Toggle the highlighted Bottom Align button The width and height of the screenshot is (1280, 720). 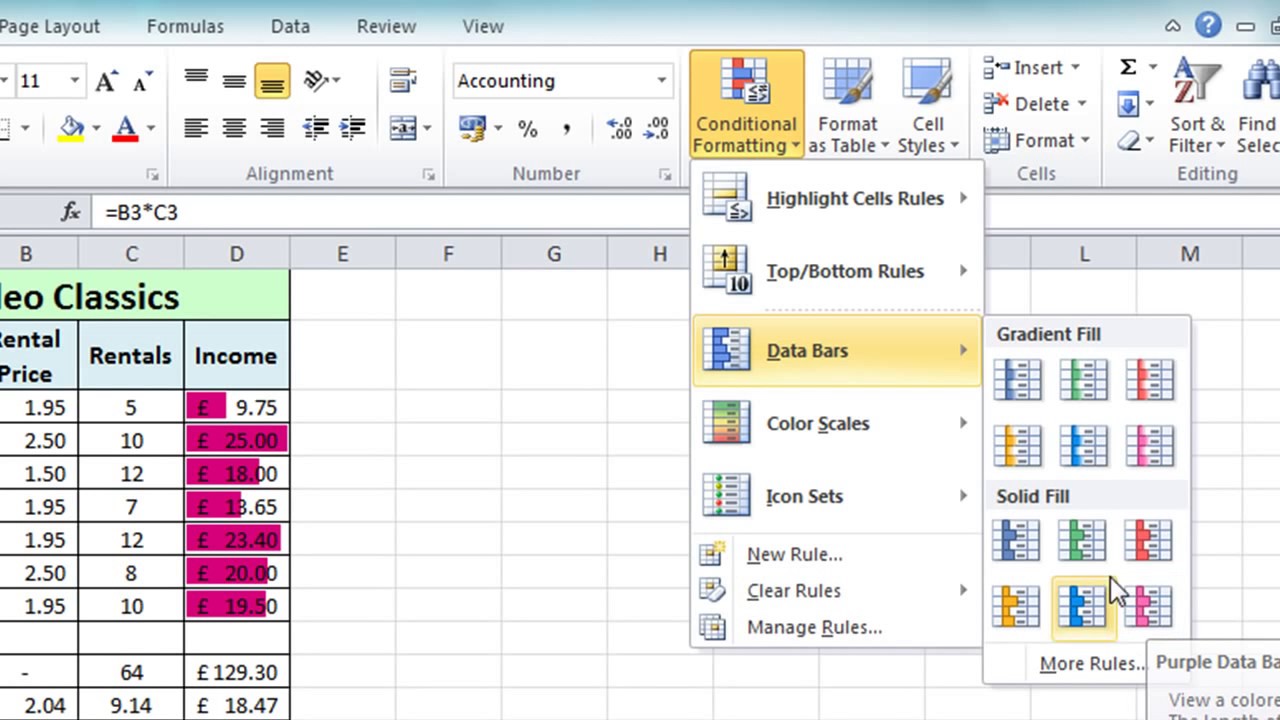tap(272, 81)
